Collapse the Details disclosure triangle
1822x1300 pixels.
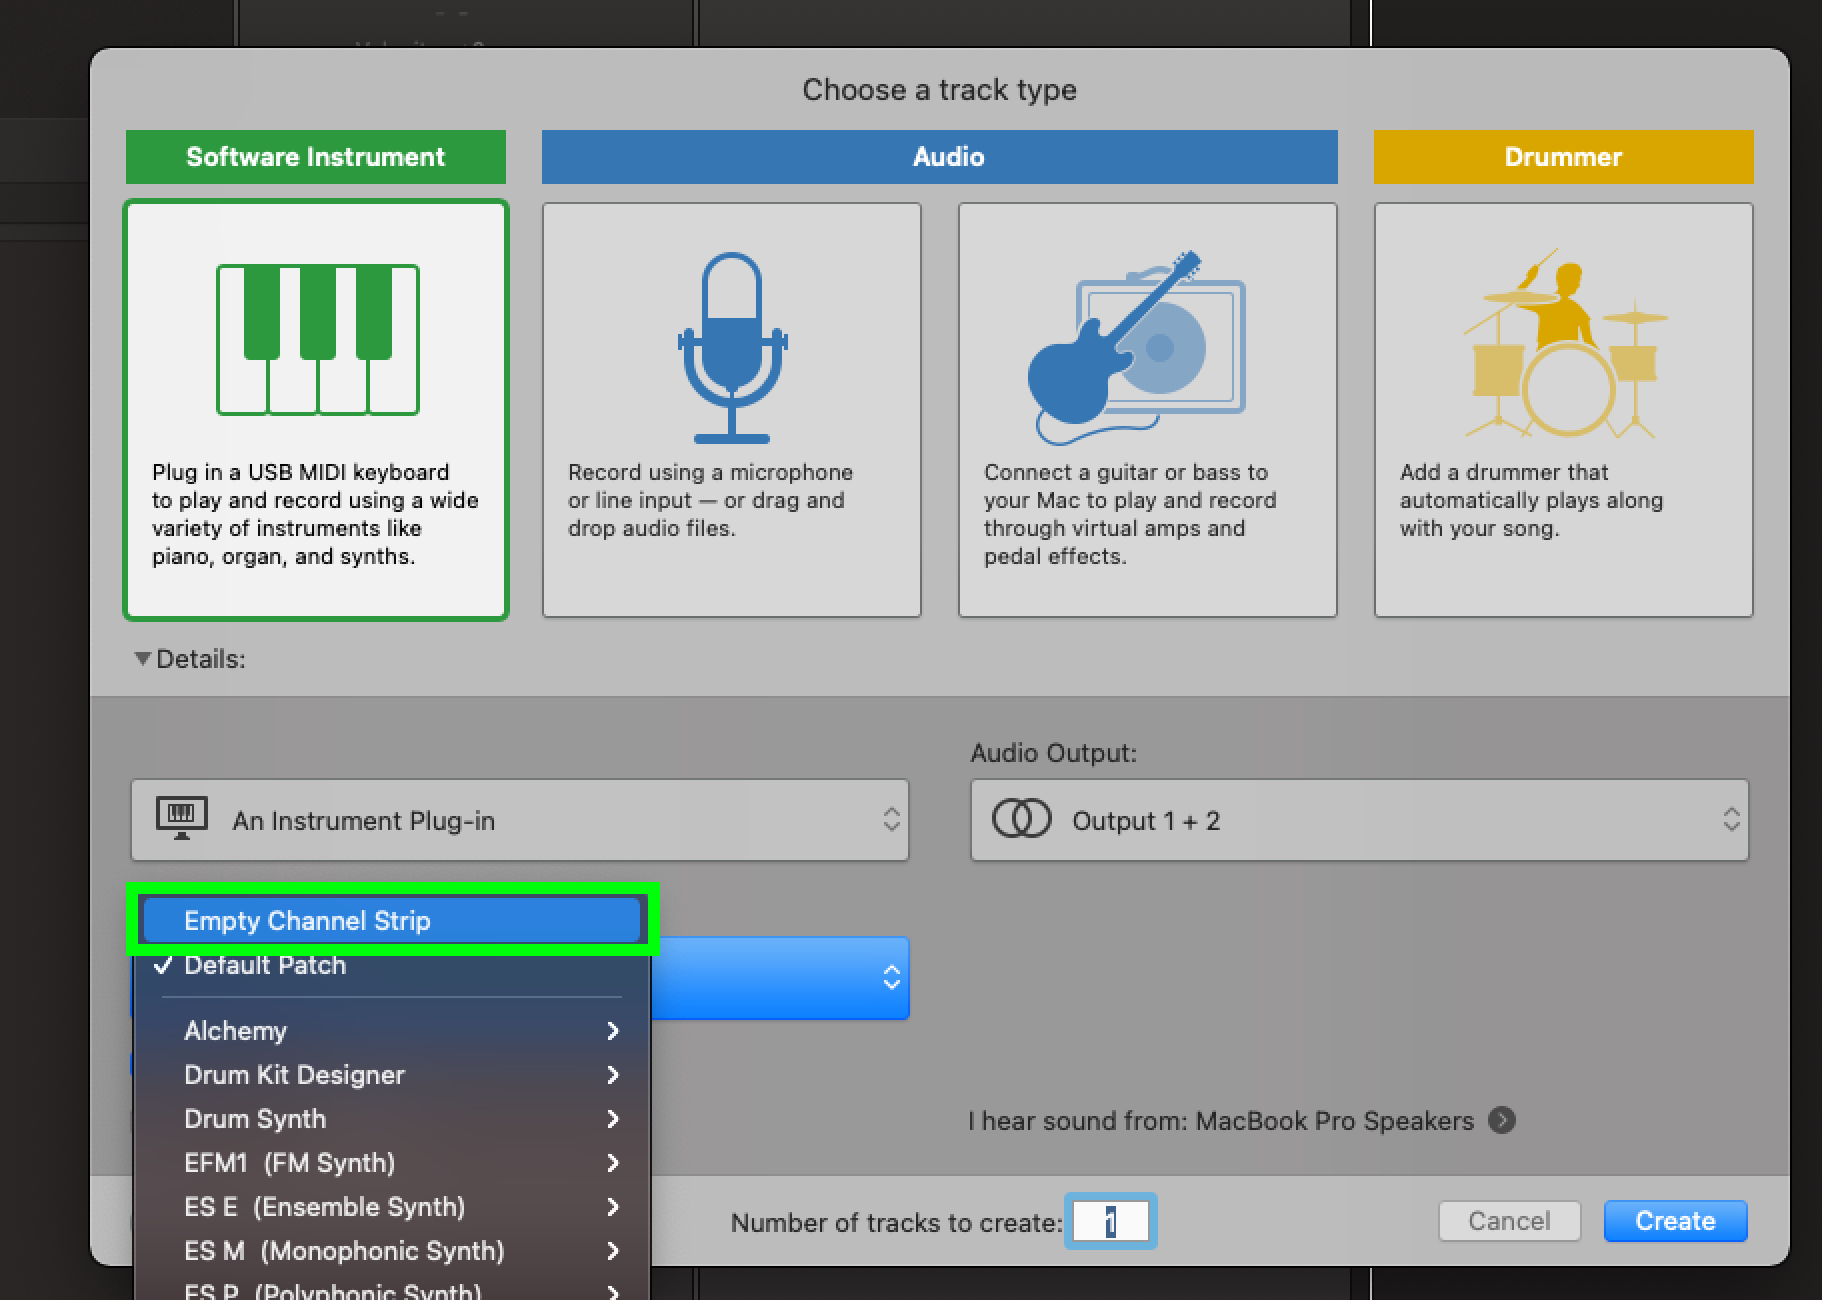click(143, 659)
